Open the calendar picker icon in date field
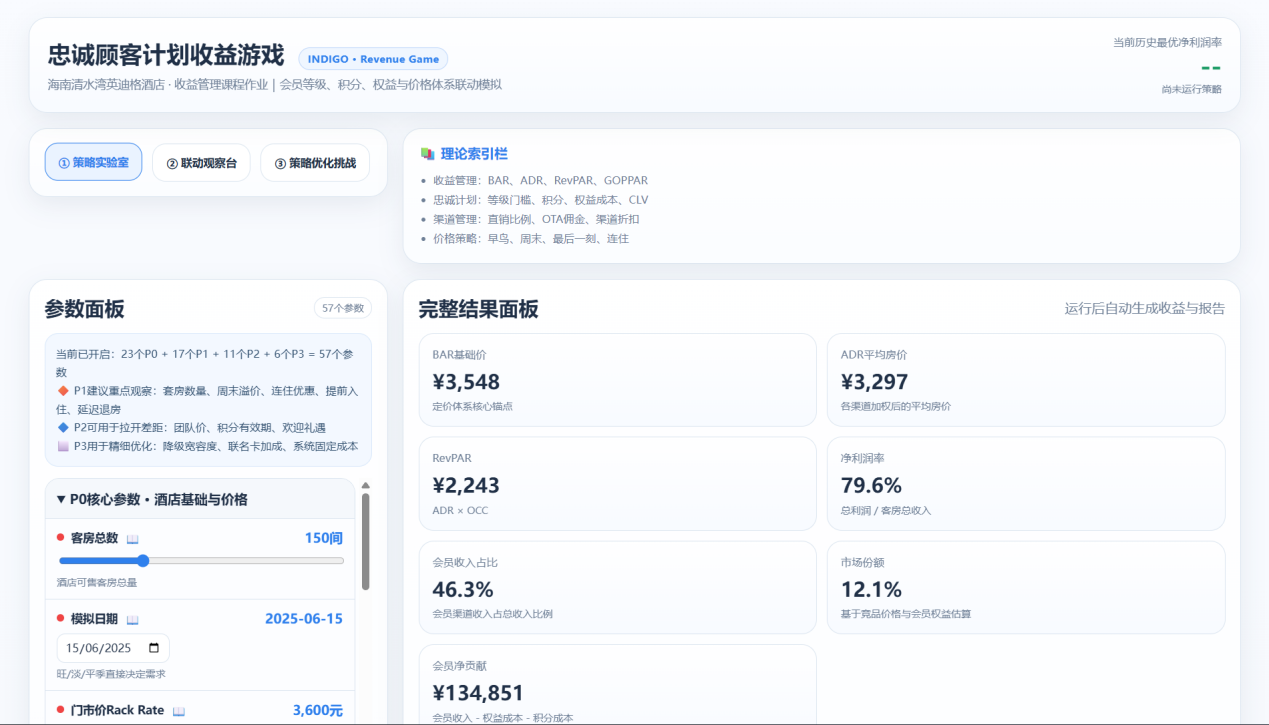 153,647
